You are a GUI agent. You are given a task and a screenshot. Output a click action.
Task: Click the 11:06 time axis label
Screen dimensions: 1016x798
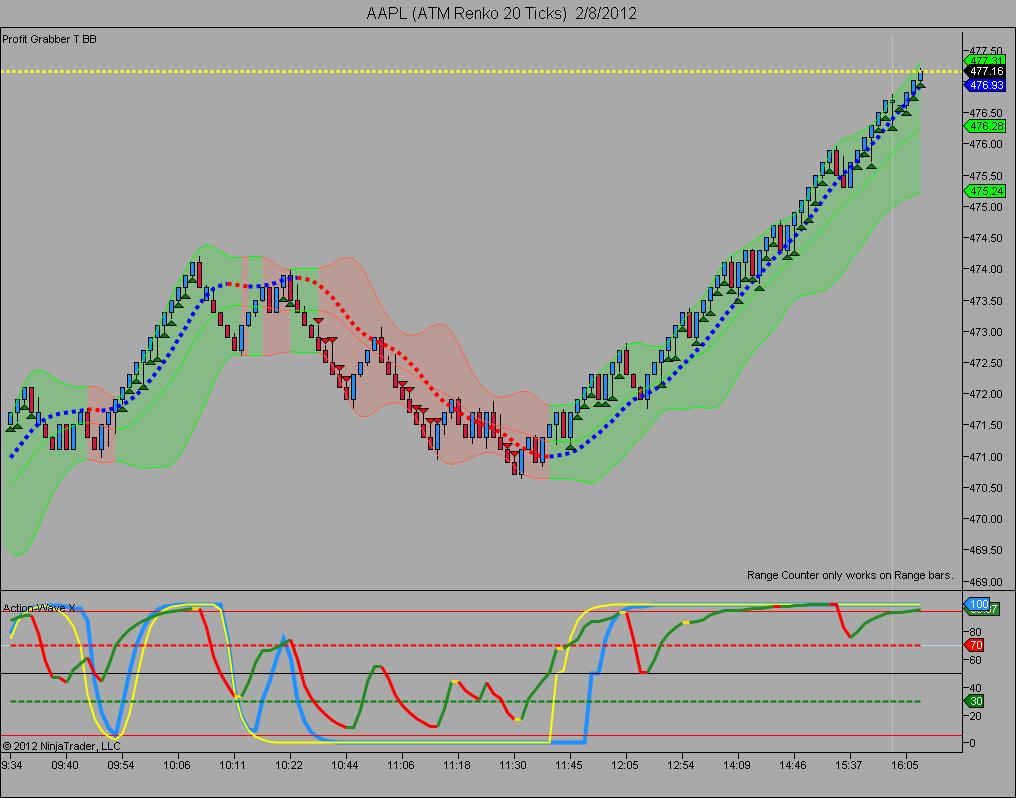point(400,766)
